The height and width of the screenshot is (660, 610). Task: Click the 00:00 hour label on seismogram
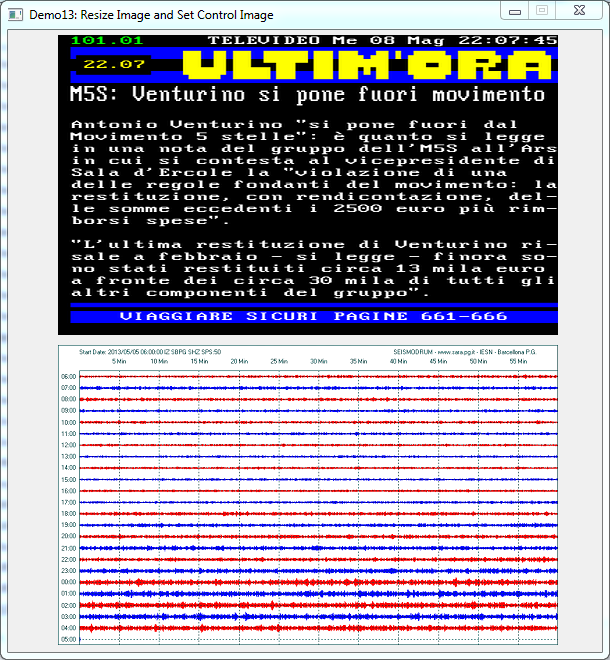(x=68, y=582)
